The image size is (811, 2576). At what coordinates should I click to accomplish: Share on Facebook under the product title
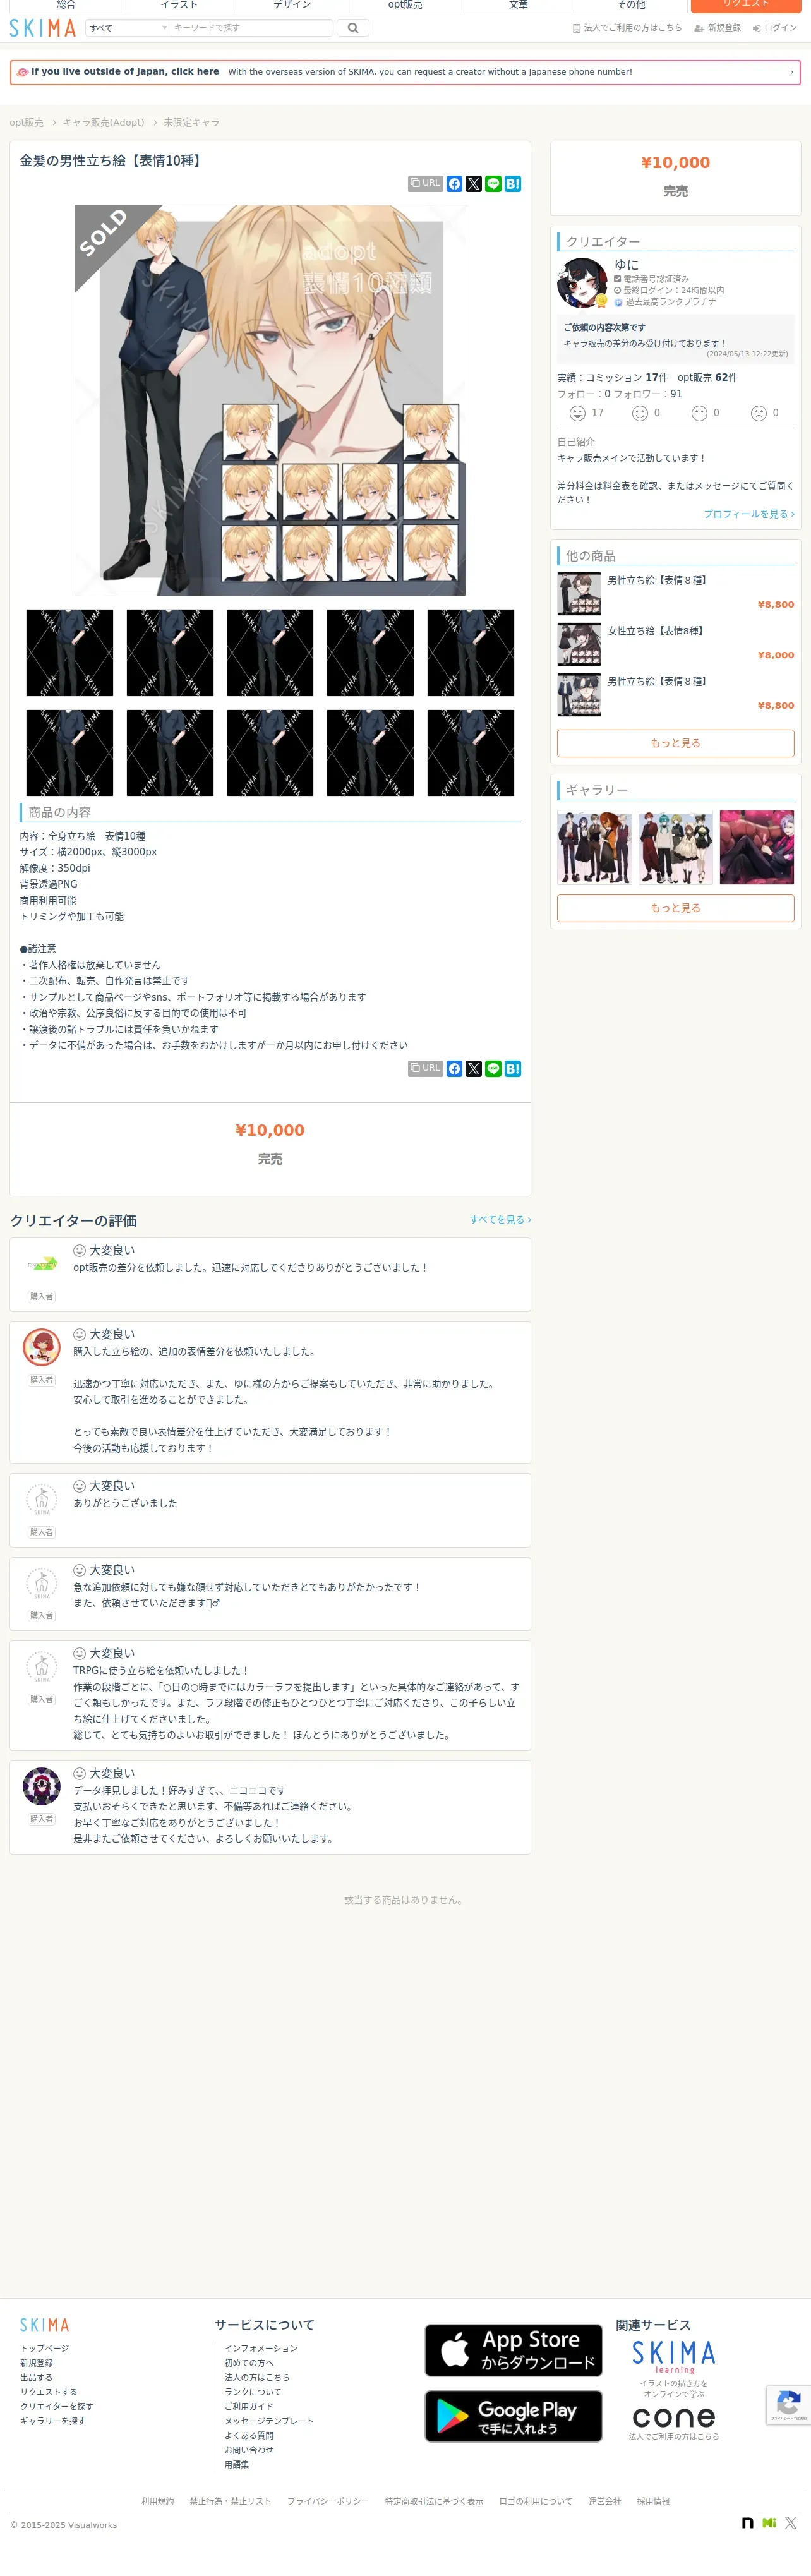(x=454, y=184)
